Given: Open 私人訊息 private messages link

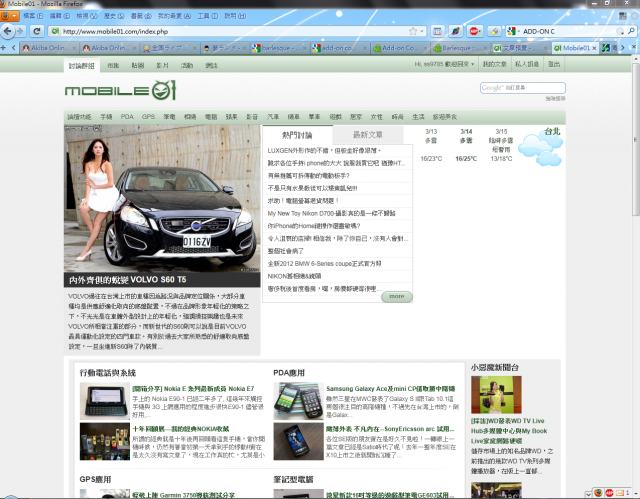Looking at the screenshot, I should click(527, 64).
